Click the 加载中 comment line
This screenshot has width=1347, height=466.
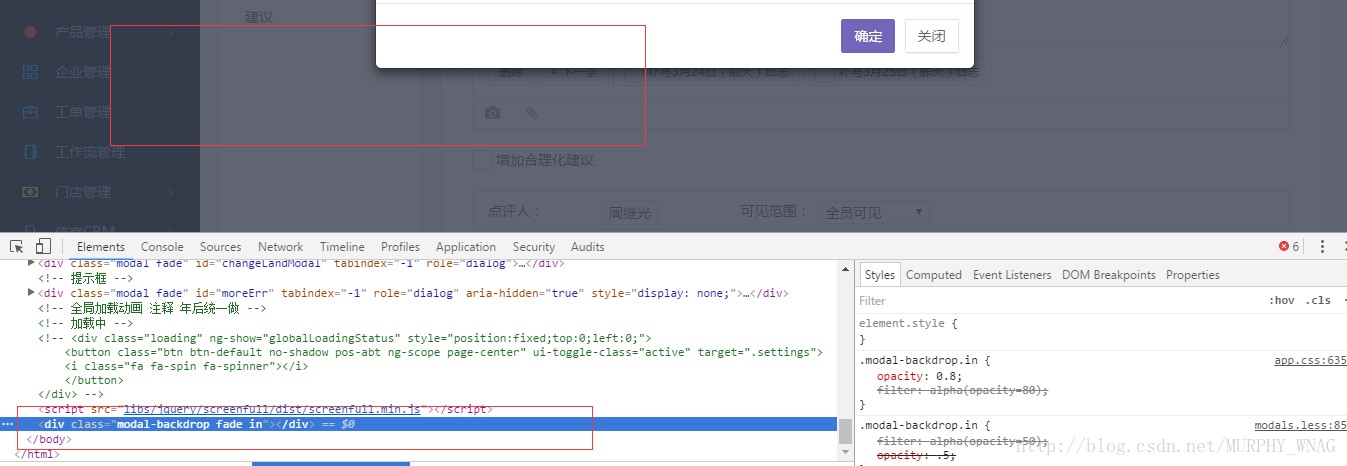point(85,324)
